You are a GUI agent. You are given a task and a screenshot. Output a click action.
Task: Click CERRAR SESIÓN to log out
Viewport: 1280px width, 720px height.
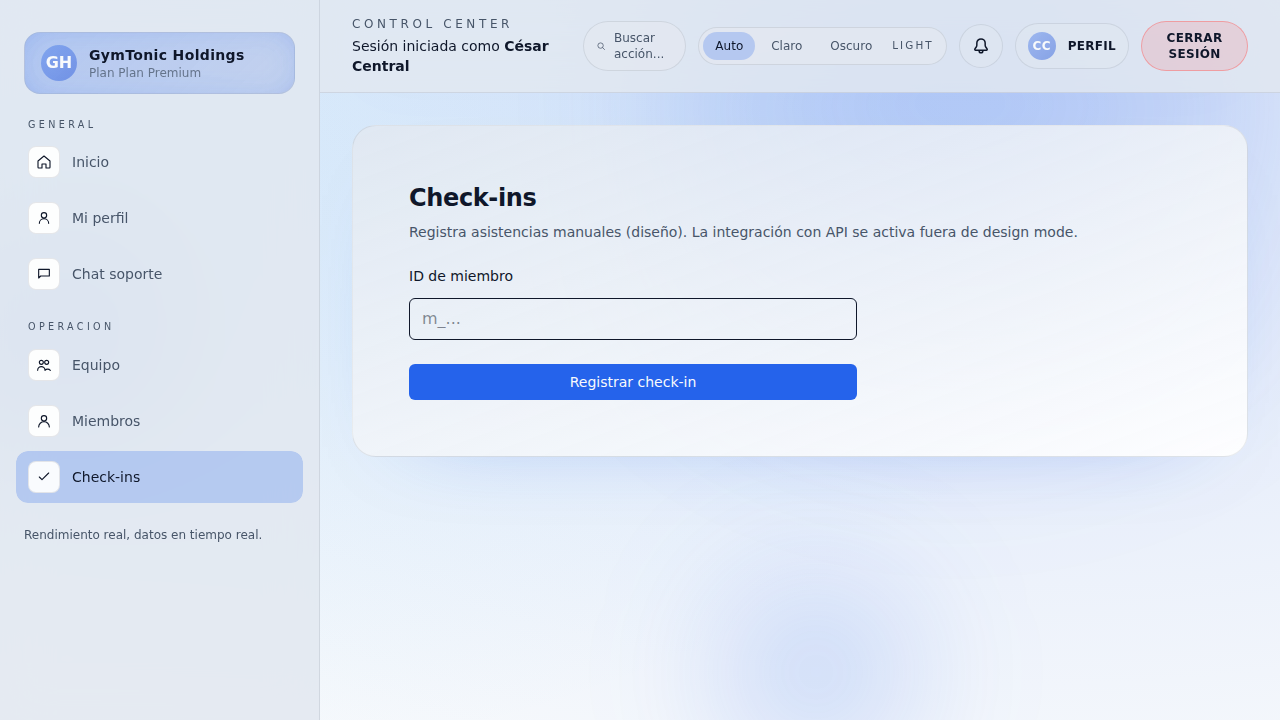[1193, 45]
